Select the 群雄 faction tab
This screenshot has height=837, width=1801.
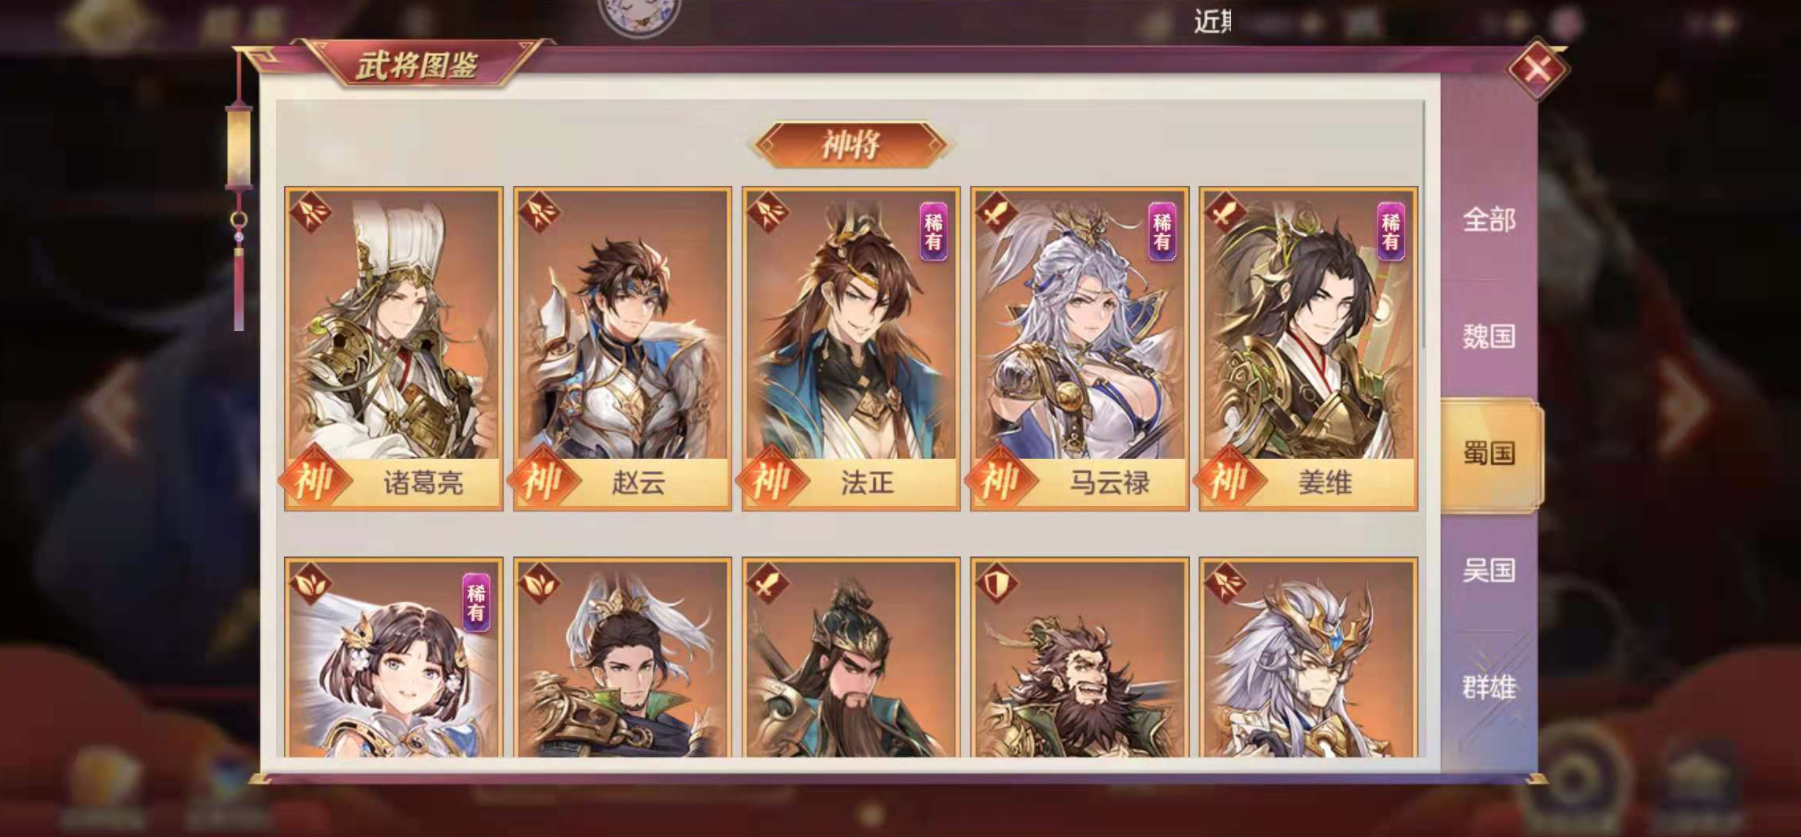1489,687
